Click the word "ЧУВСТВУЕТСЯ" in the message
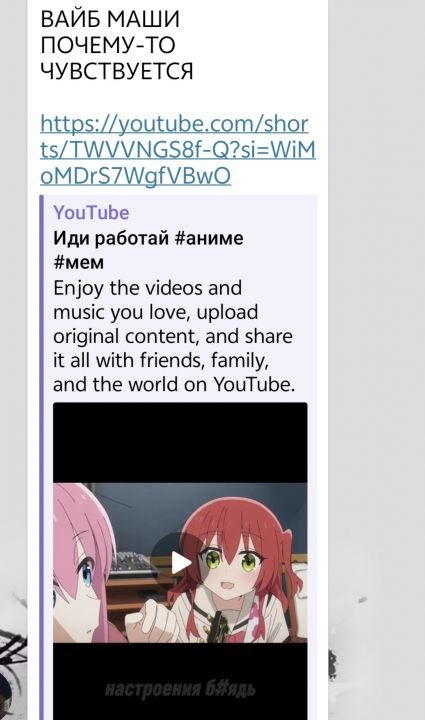 pyautogui.click(x=117, y=71)
